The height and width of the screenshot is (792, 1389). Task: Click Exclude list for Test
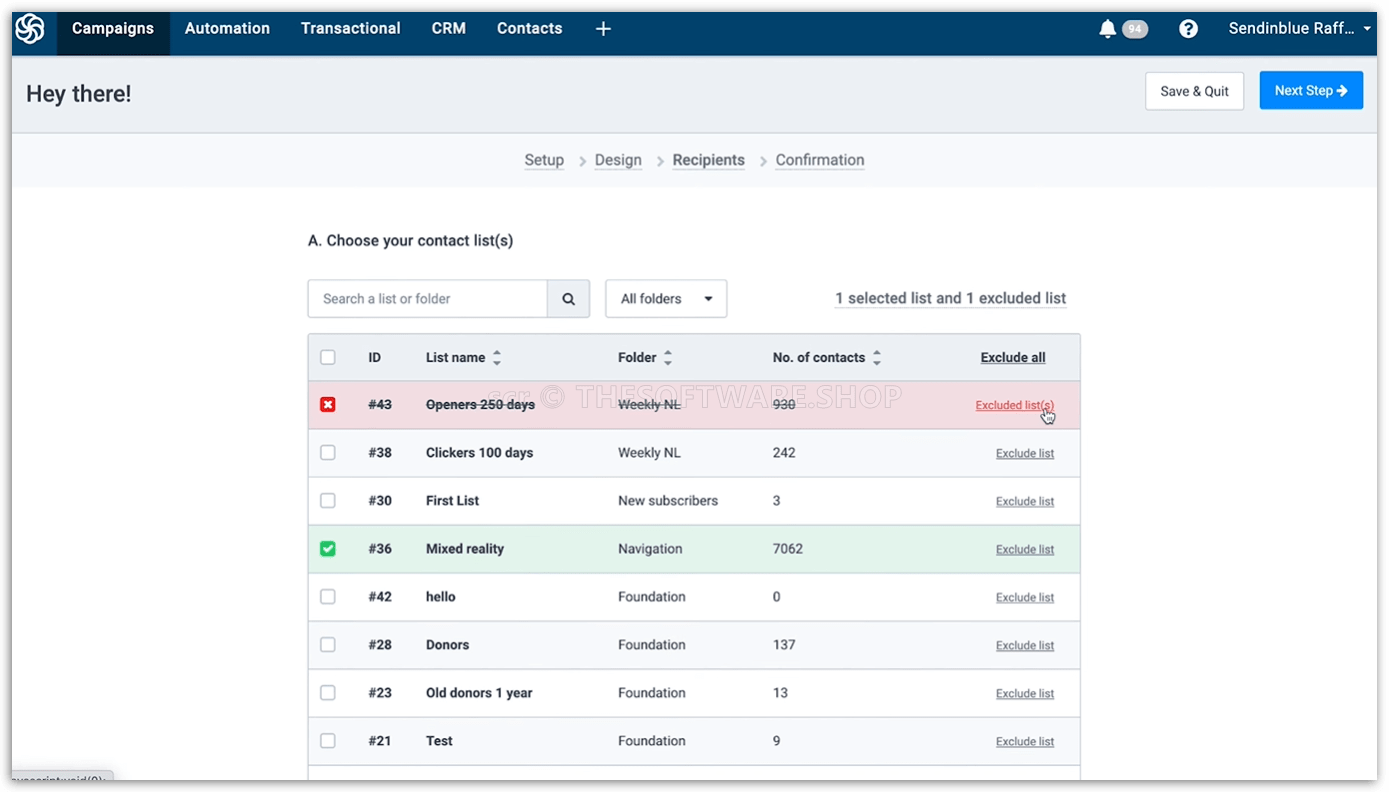[1025, 742]
